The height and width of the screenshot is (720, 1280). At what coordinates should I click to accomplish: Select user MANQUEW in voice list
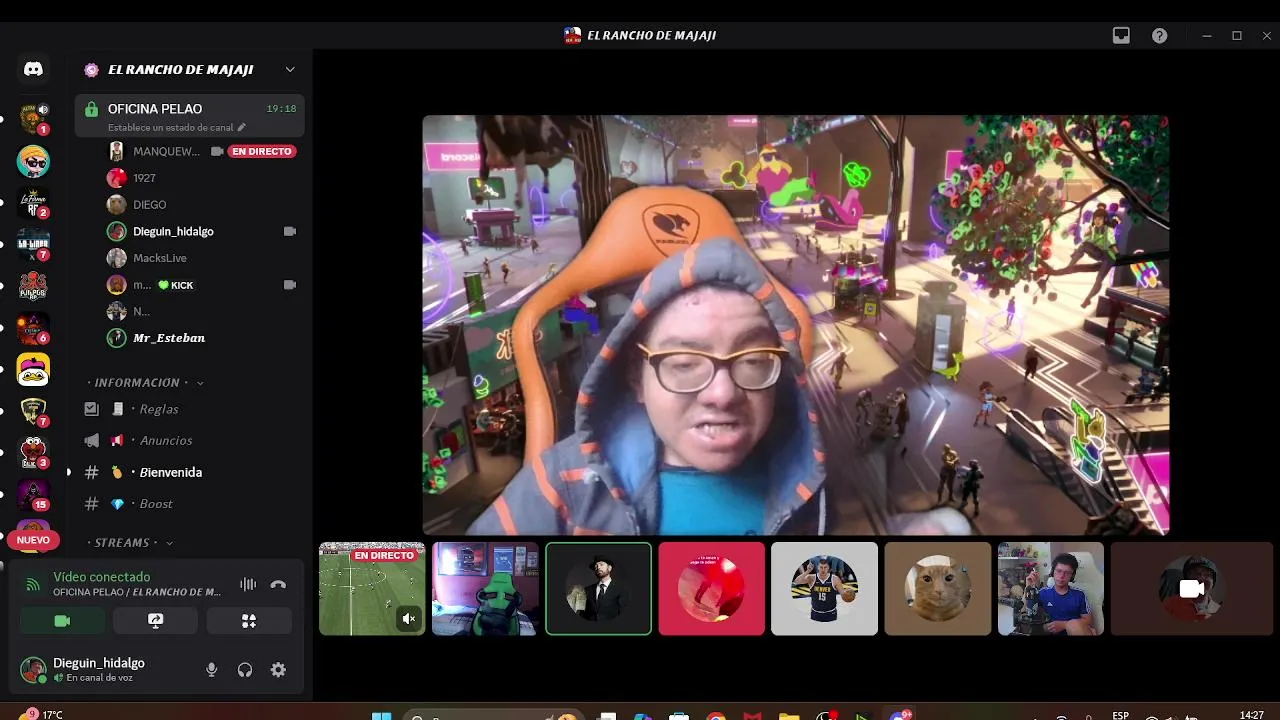[x=165, y=151]
